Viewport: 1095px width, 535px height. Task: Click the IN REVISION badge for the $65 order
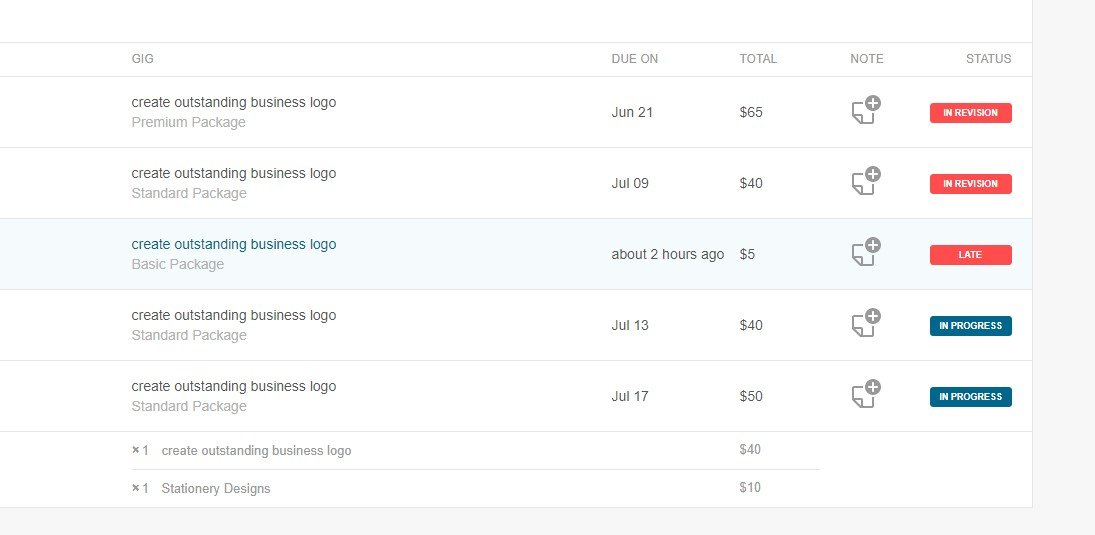coord(970,113)
